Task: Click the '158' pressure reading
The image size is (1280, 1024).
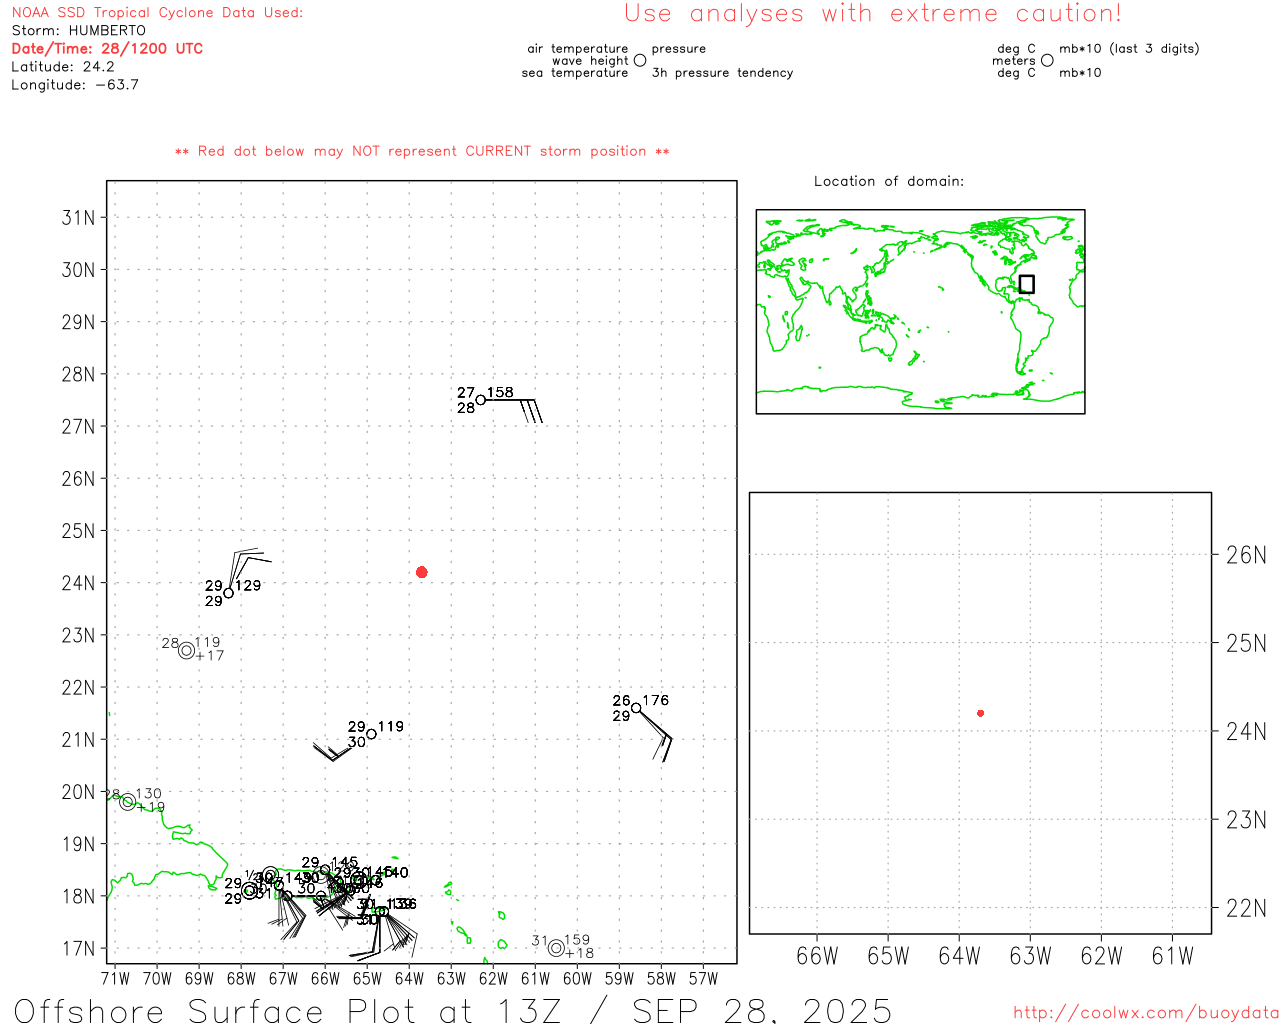Action: click(x=500, y=393)
